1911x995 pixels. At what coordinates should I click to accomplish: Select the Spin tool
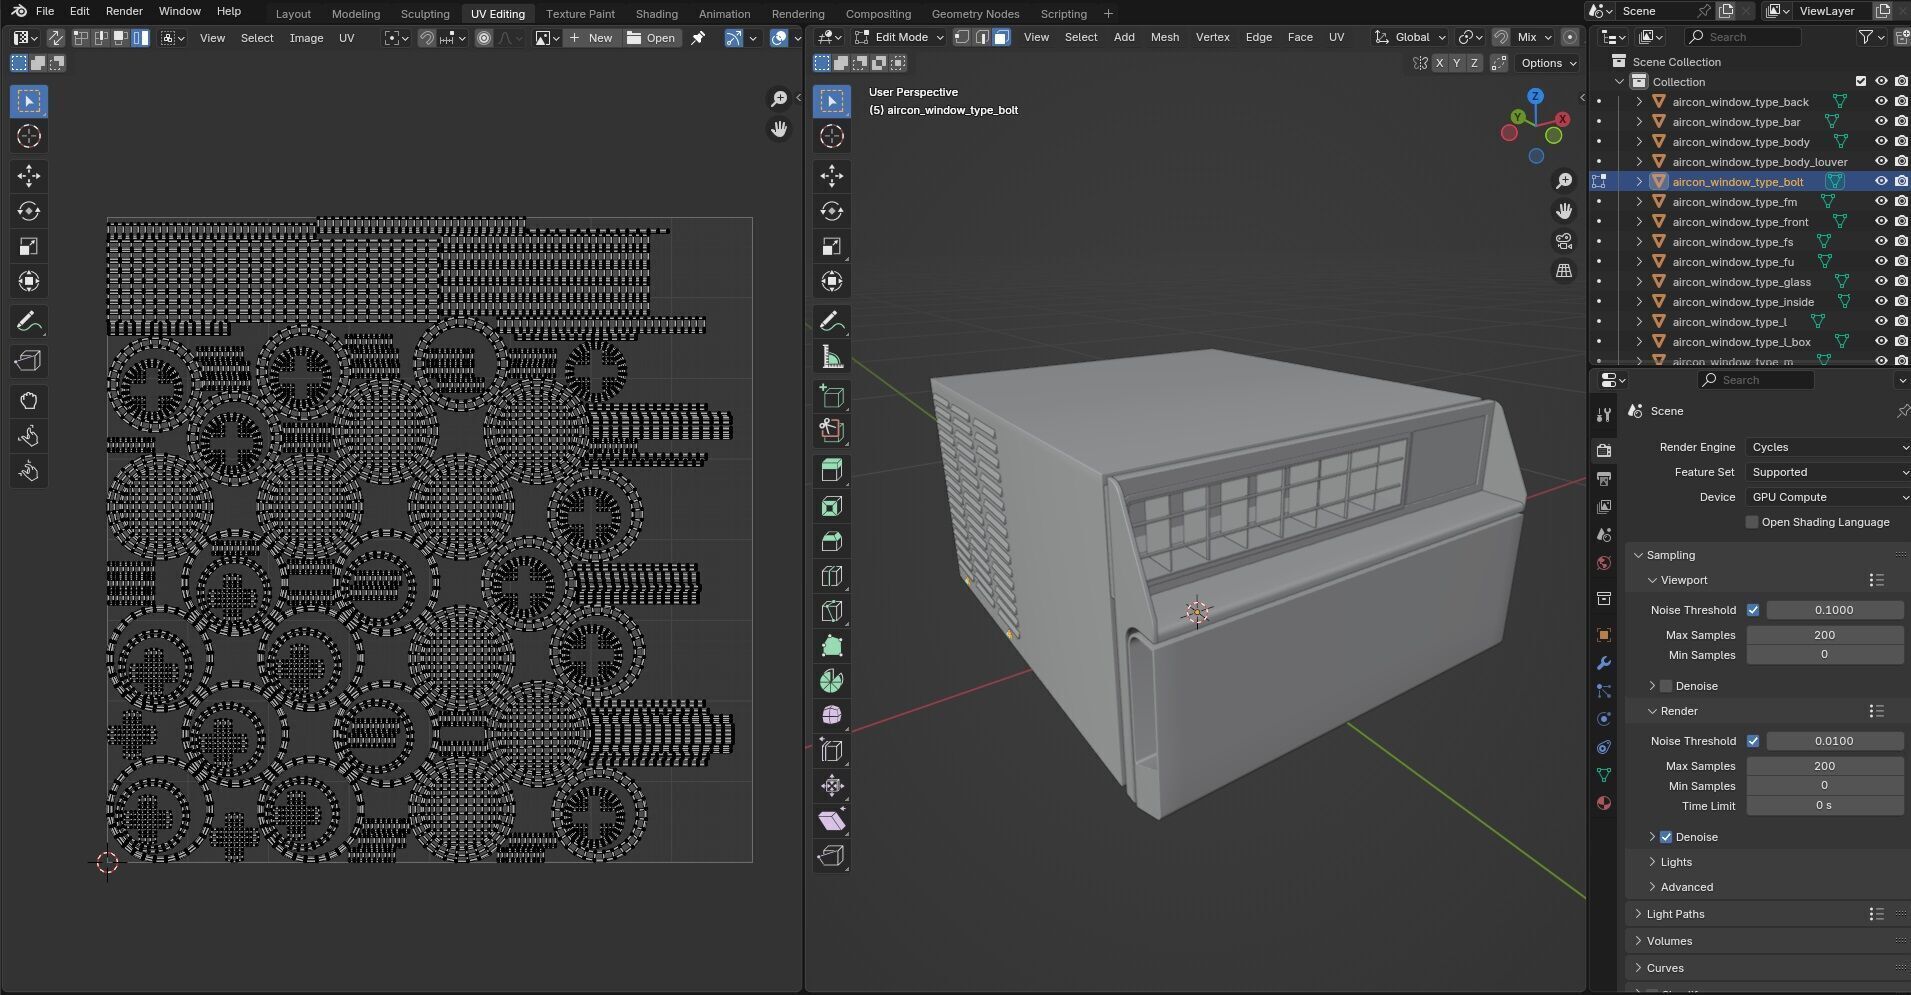tap(832, 681)
